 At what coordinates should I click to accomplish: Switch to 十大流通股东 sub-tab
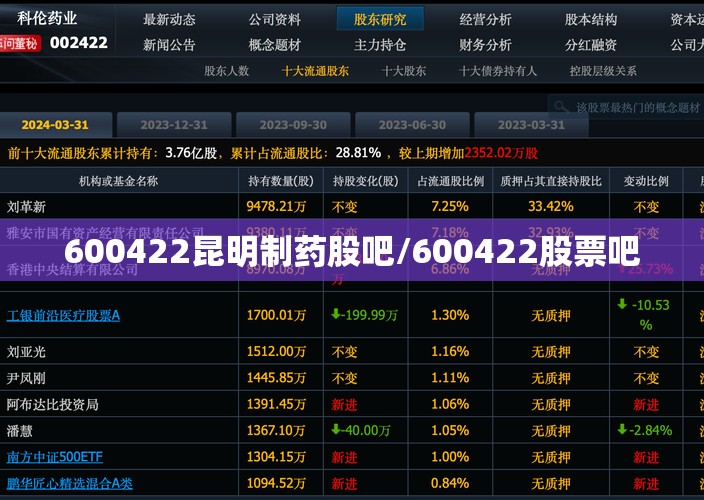pos(315,71)
